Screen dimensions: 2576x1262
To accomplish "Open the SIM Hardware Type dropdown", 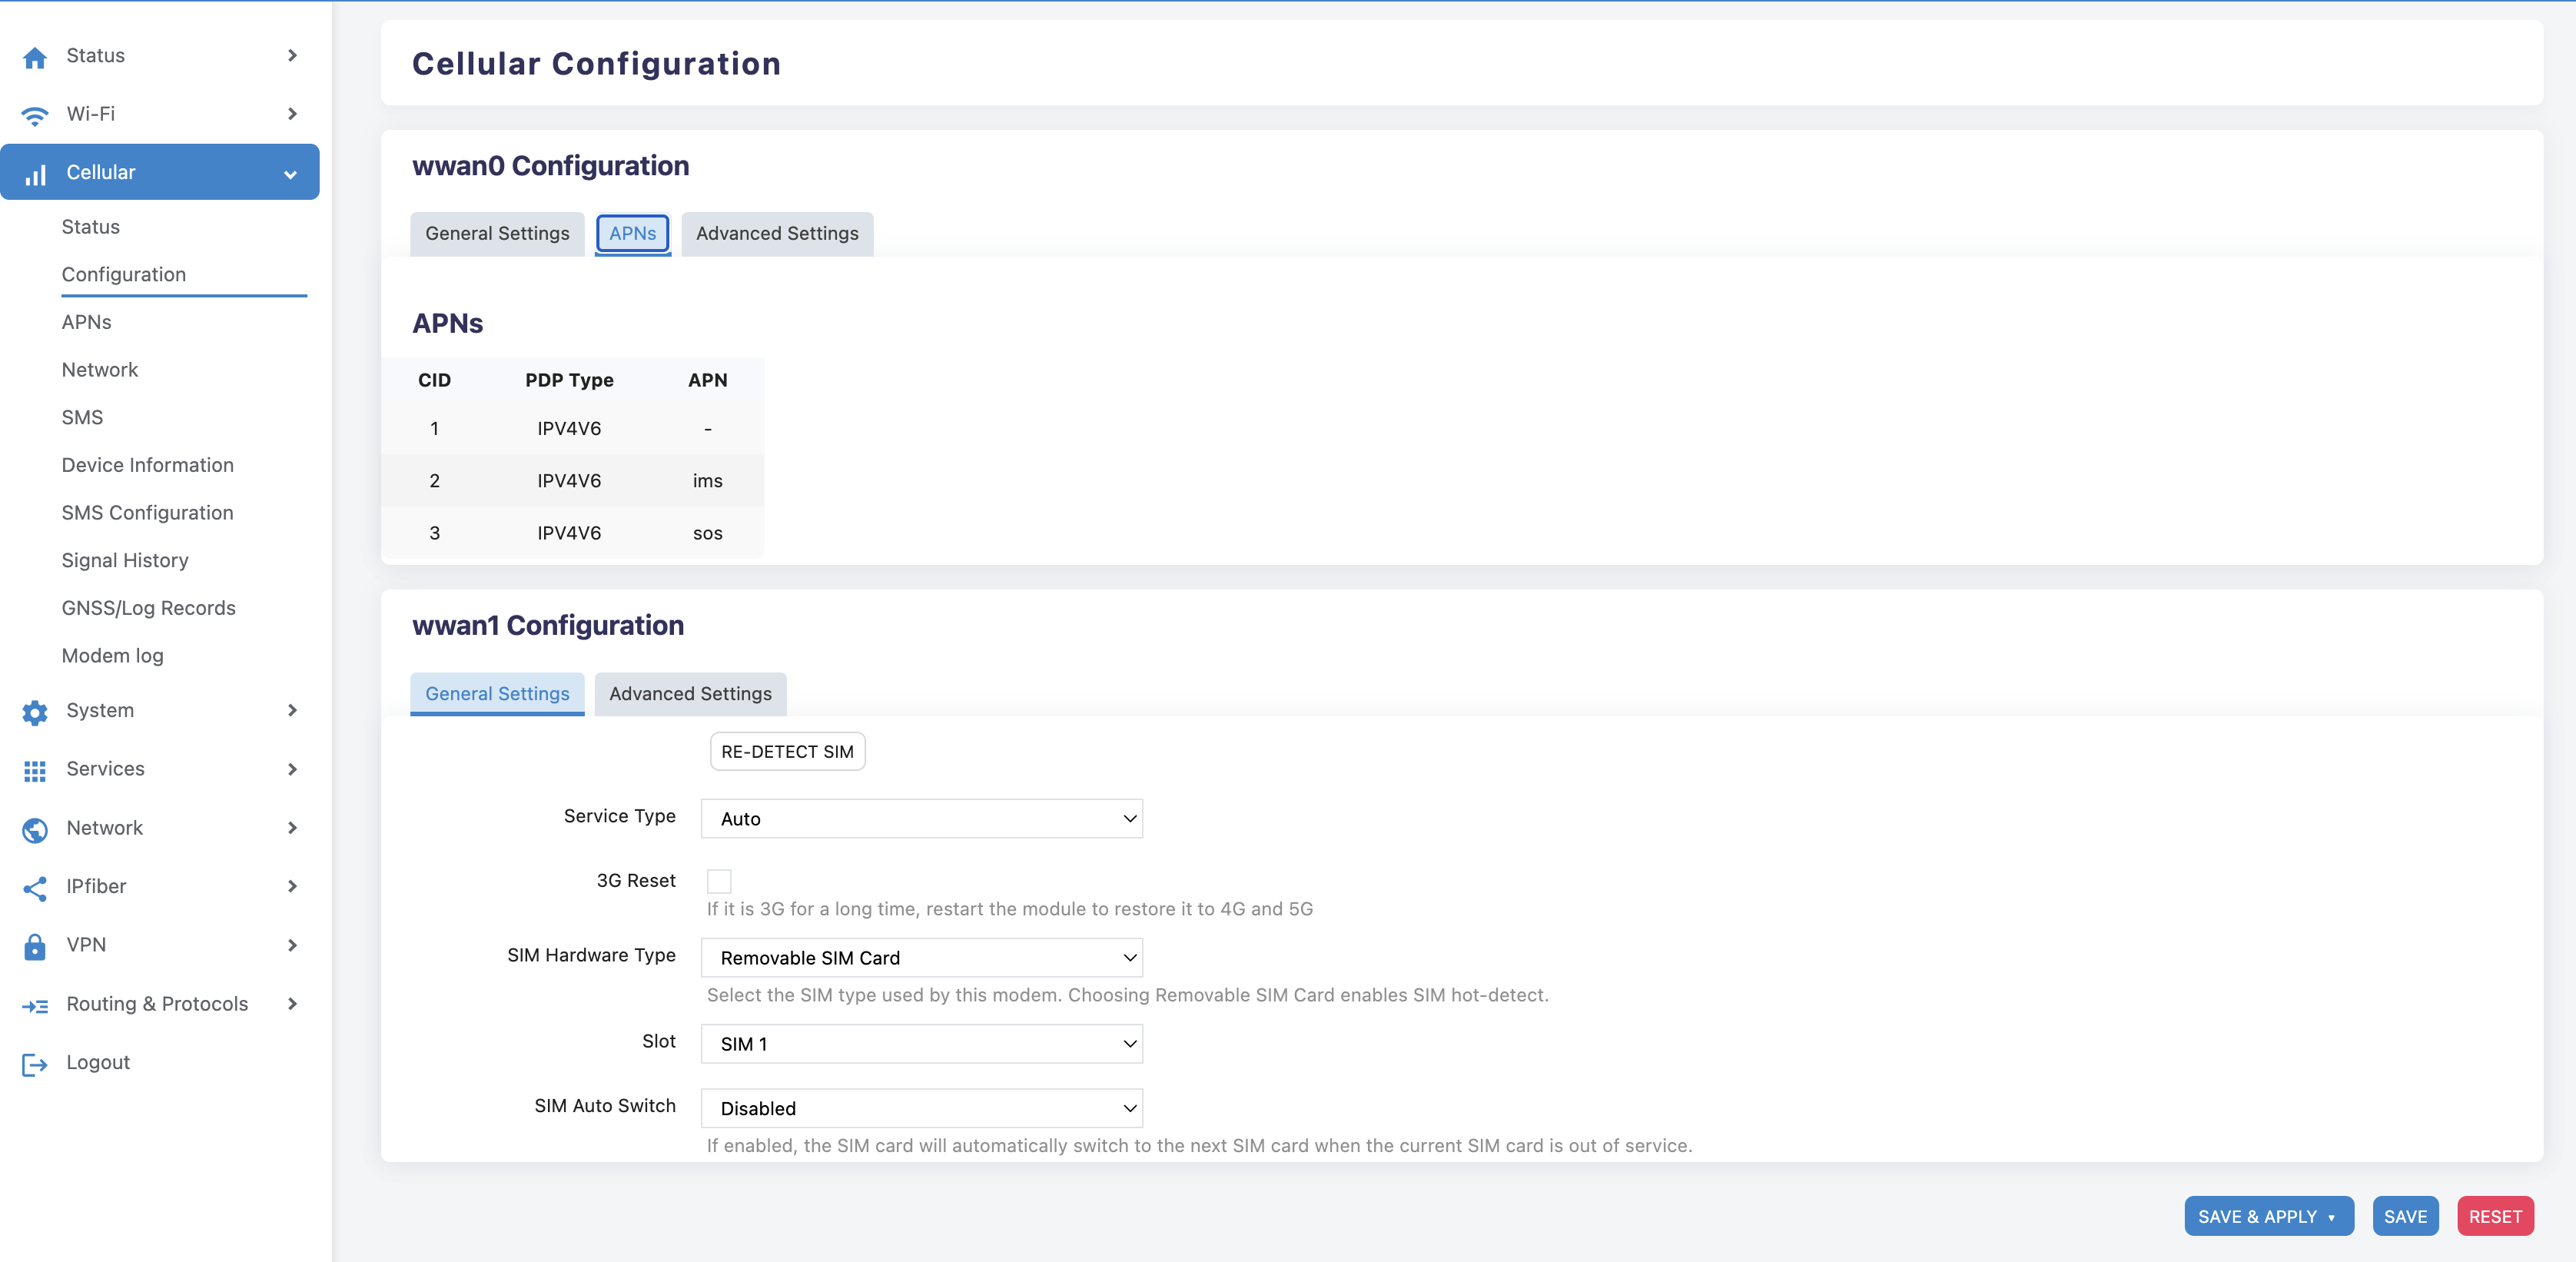I will 921,957.
